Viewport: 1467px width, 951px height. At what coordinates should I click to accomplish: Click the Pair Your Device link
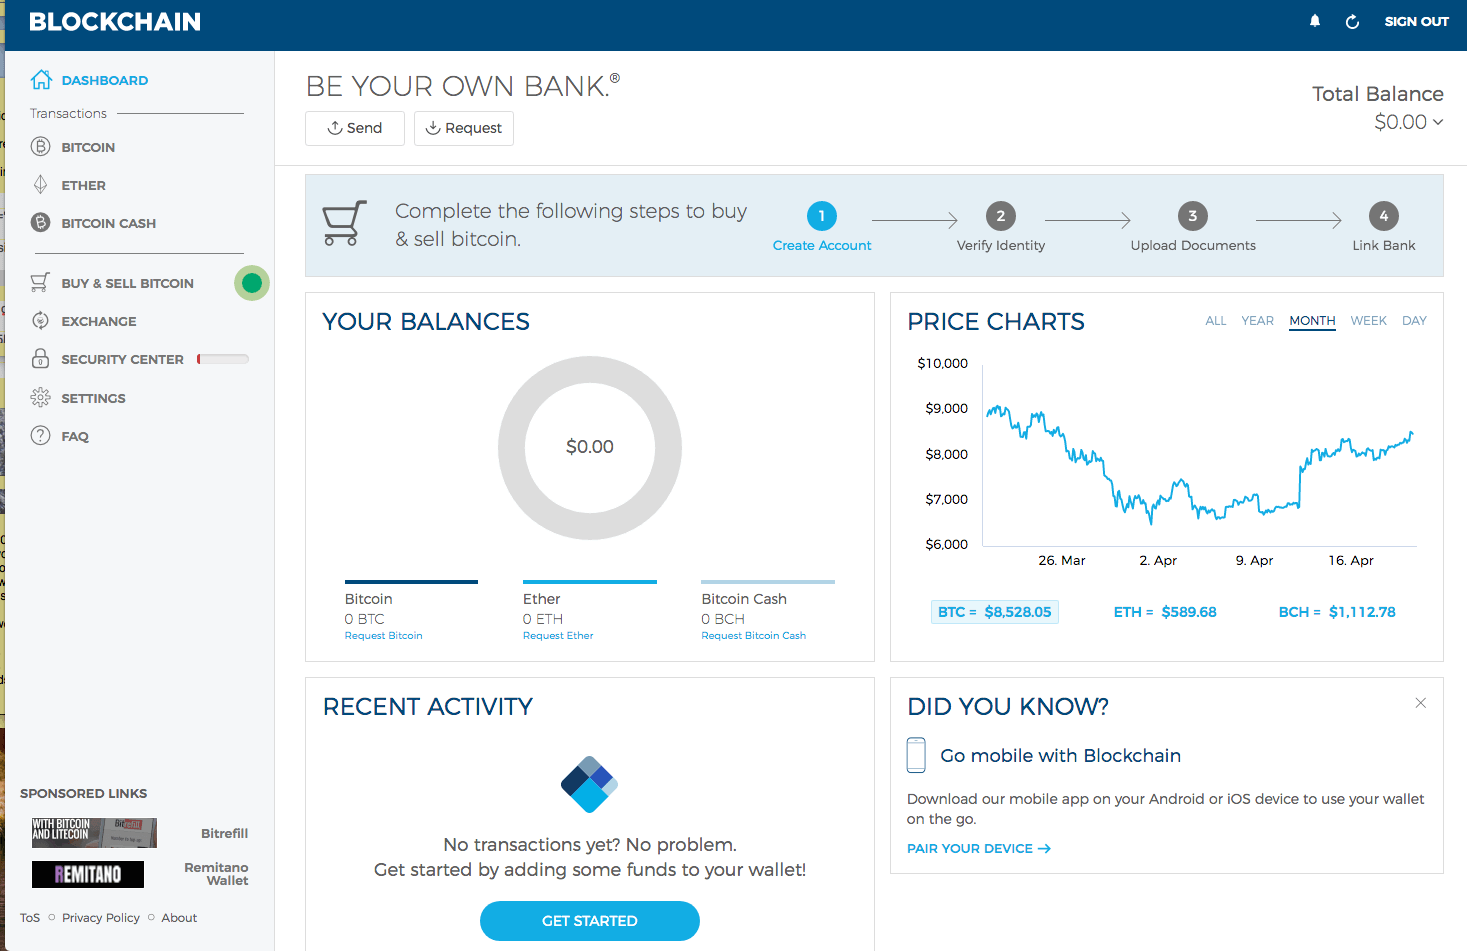pos(978,848)
